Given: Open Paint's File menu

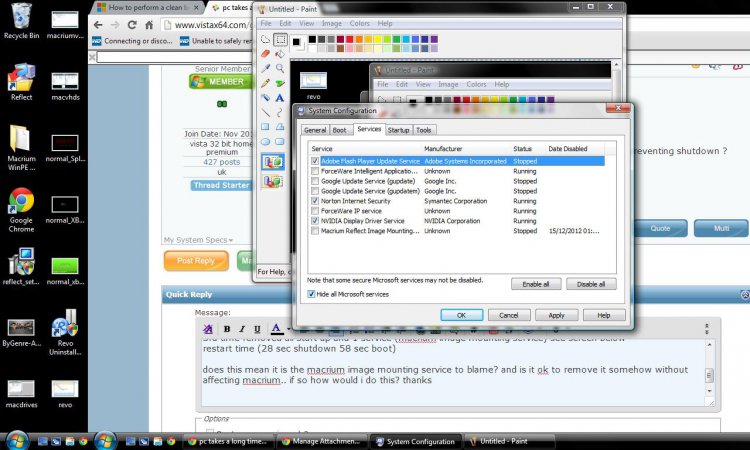Looking at the screenshot, I should coord(266,23).
